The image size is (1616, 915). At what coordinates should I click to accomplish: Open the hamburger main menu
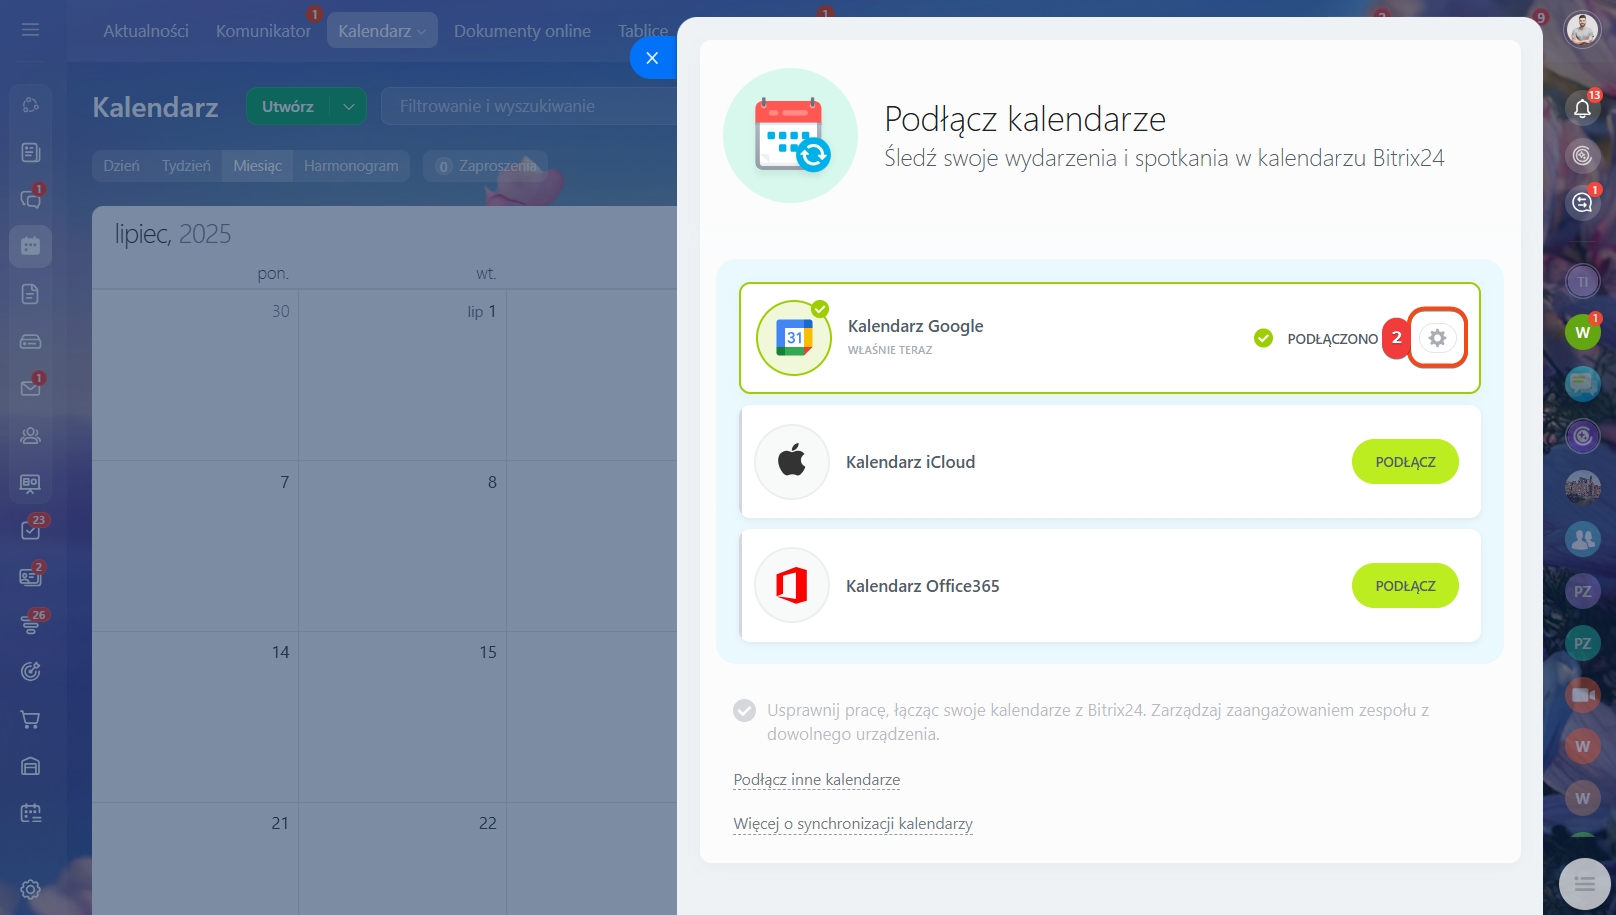click(30, 30)
